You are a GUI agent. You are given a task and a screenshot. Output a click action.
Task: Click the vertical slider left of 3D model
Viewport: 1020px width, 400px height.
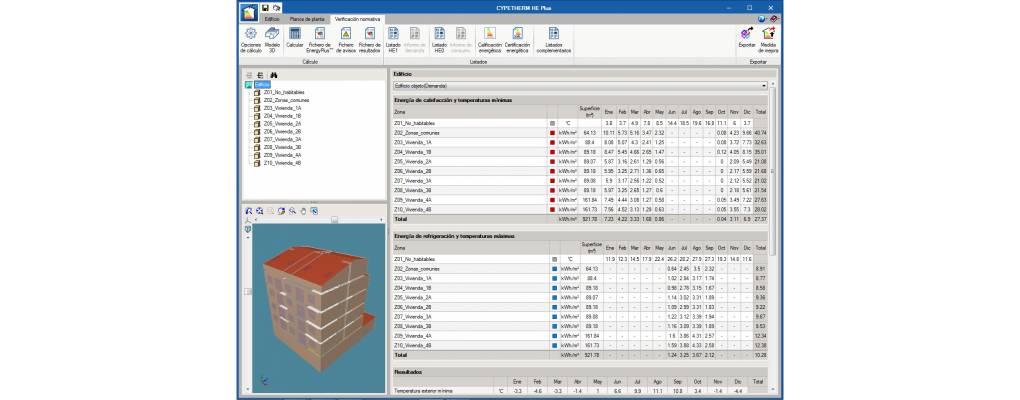[248, 291]
